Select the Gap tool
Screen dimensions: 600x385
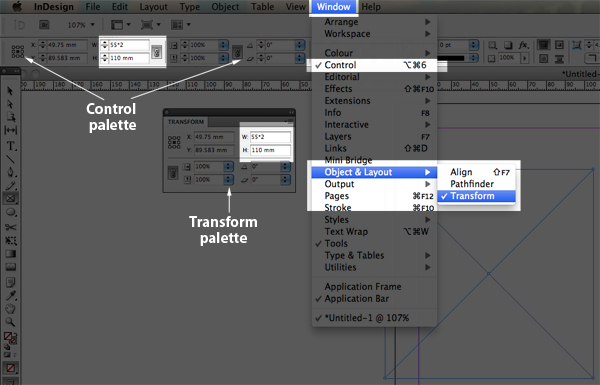click(x=10, y=130)
